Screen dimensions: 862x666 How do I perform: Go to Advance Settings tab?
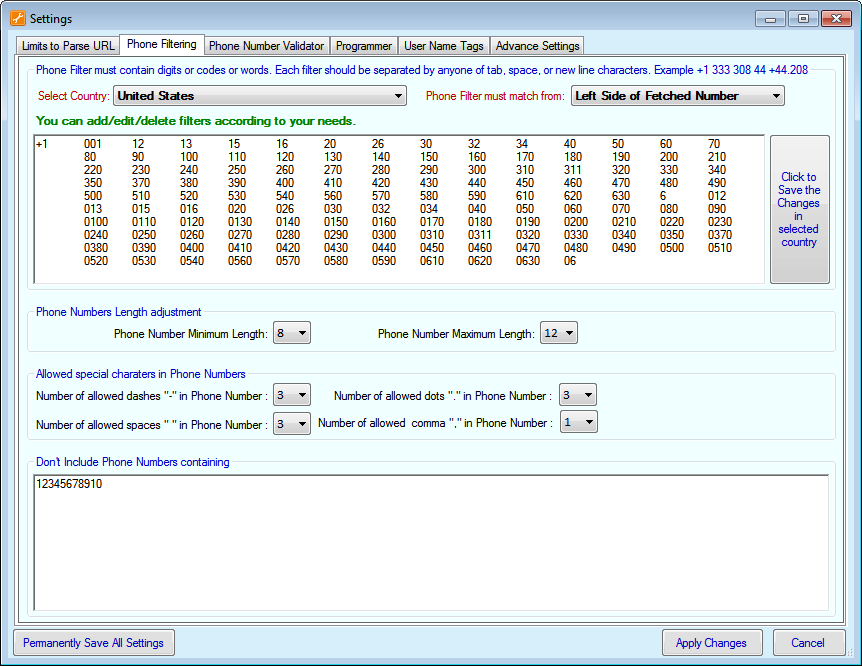click(x=537, y=46)
